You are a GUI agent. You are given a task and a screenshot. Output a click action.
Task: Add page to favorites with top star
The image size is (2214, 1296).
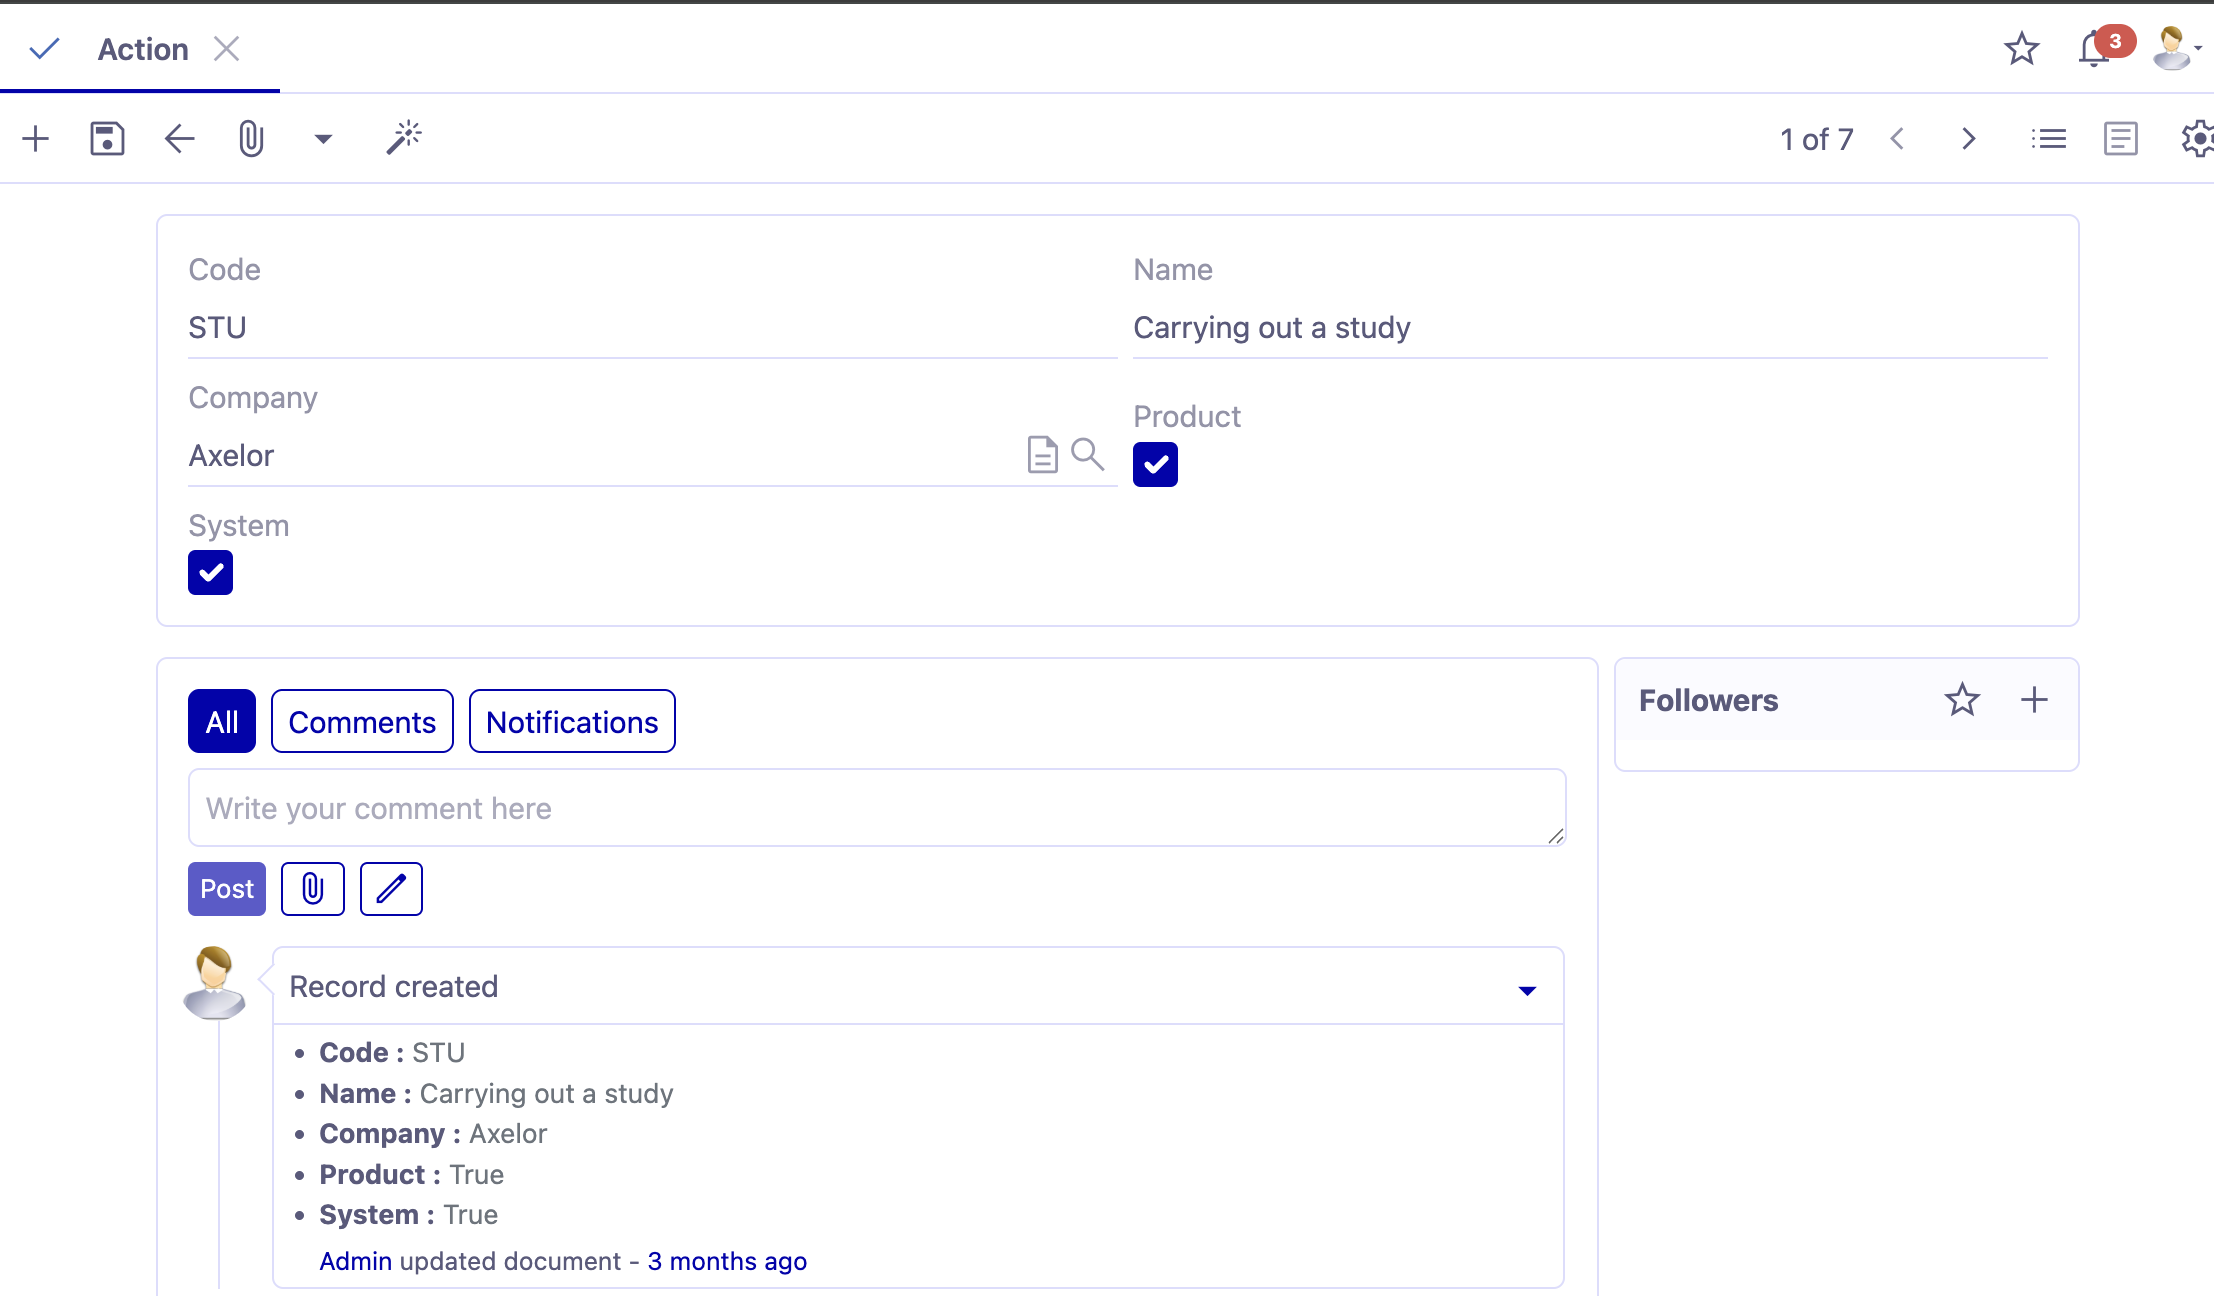point(2021,48)
